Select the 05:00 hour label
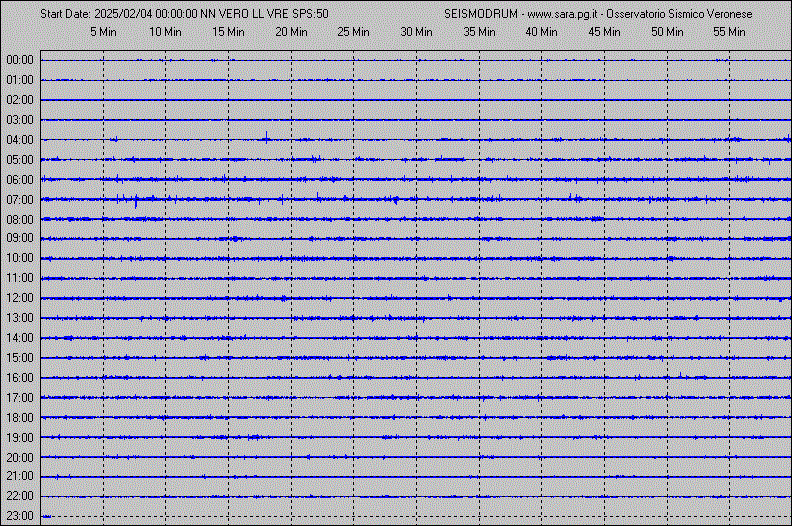792x526 pixels. point(20,160)
